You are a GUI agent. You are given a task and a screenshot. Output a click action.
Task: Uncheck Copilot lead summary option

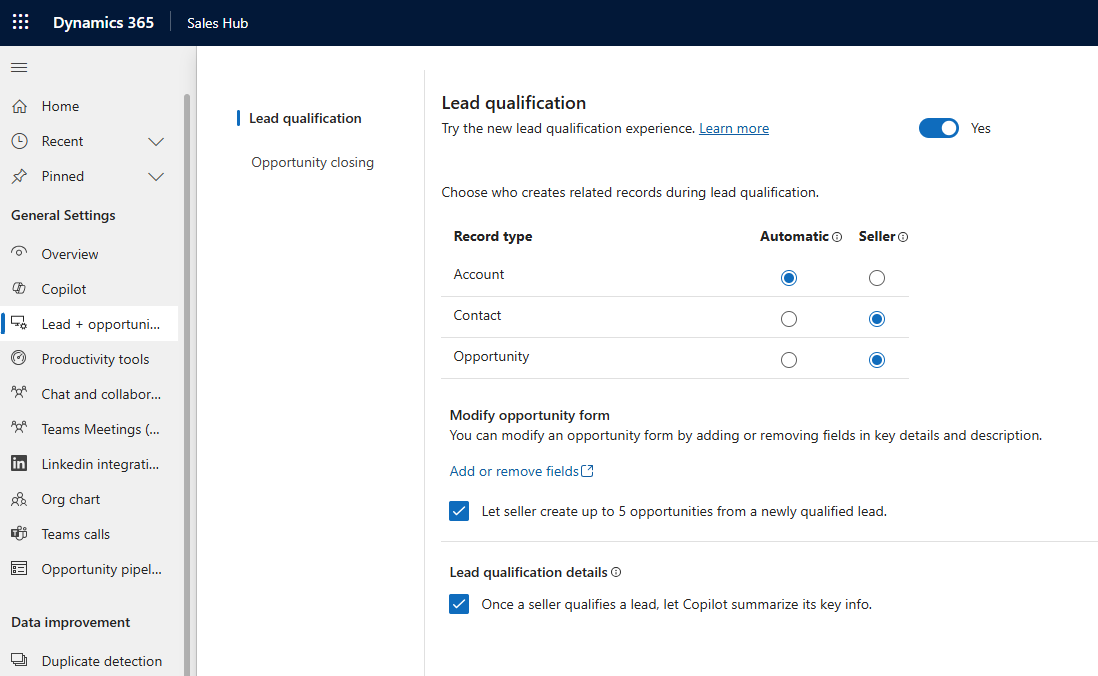[x=459, y=604]
